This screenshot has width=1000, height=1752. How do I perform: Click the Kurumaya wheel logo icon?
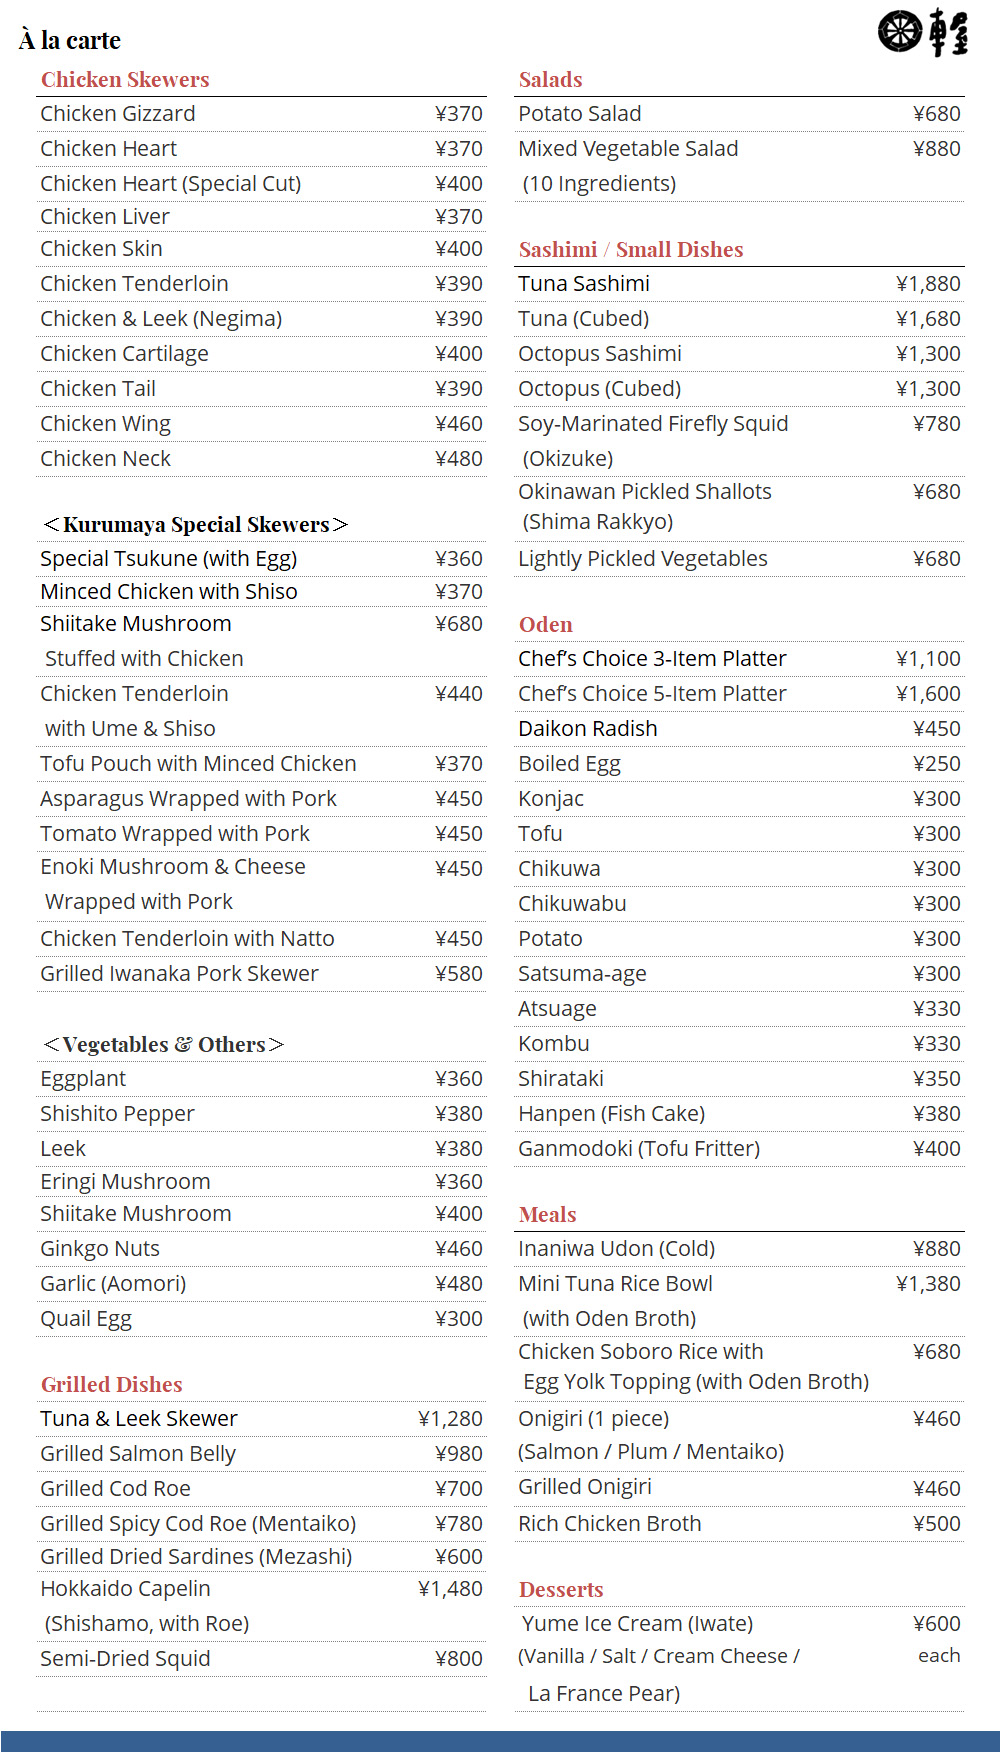pyautogui.click(x=899, y=31)
